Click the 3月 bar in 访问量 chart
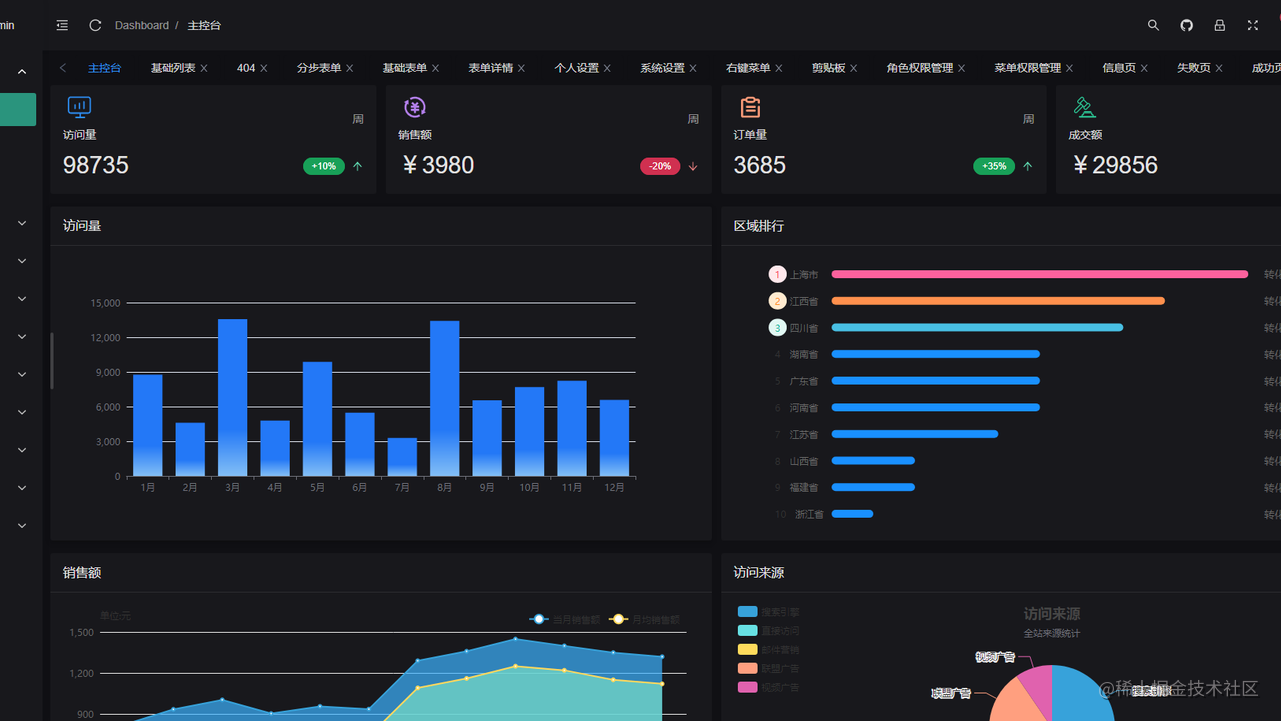 (233, 398)
